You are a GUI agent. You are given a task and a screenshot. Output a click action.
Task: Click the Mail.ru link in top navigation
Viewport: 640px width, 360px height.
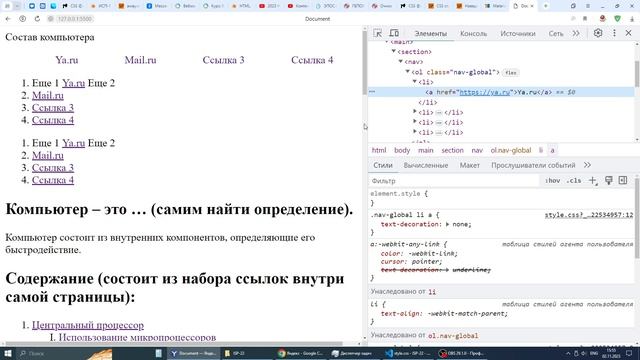[x=140, y=60]
